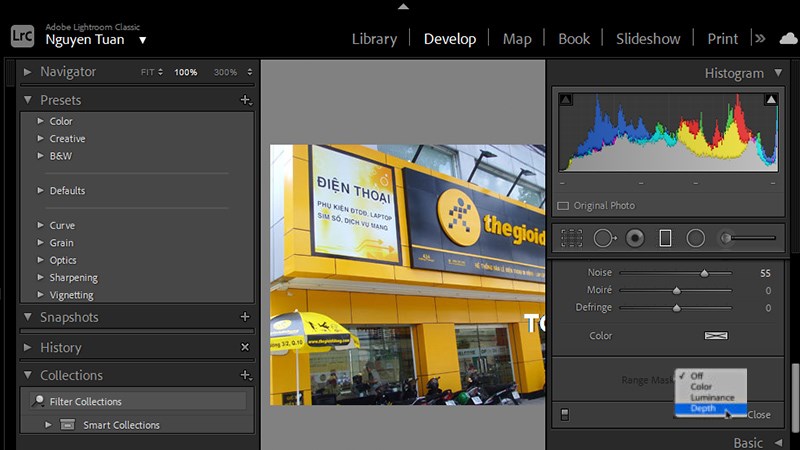
Task: Show the top panel with the arrow
Action: click(403, 7)
